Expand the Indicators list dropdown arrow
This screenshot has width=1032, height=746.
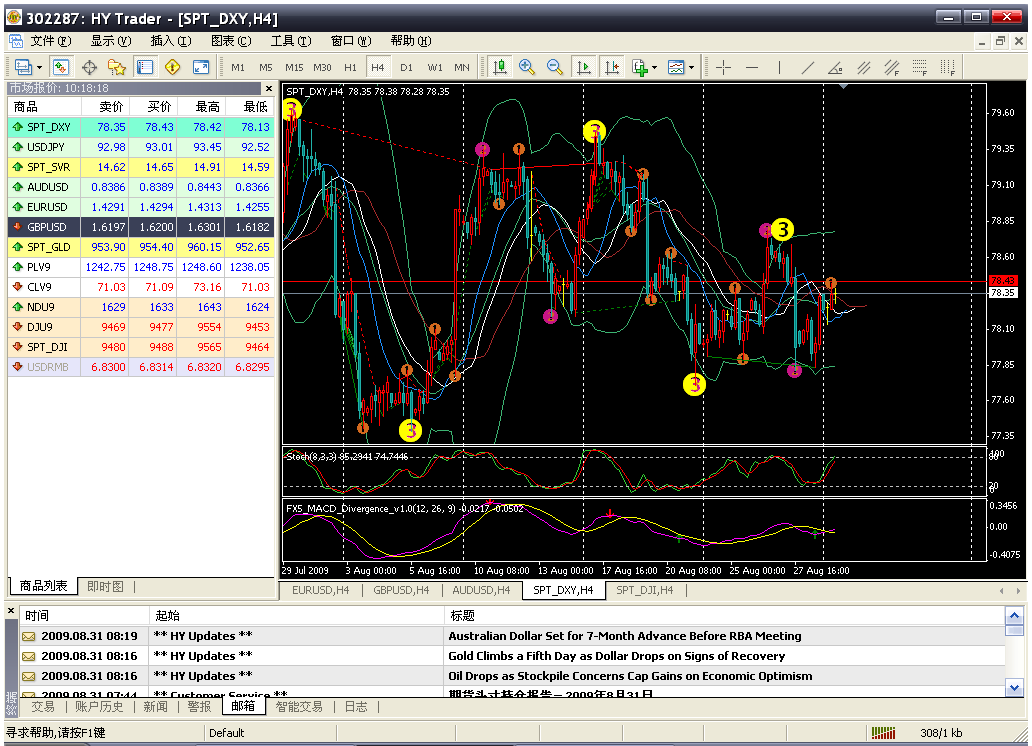(655, 68)
